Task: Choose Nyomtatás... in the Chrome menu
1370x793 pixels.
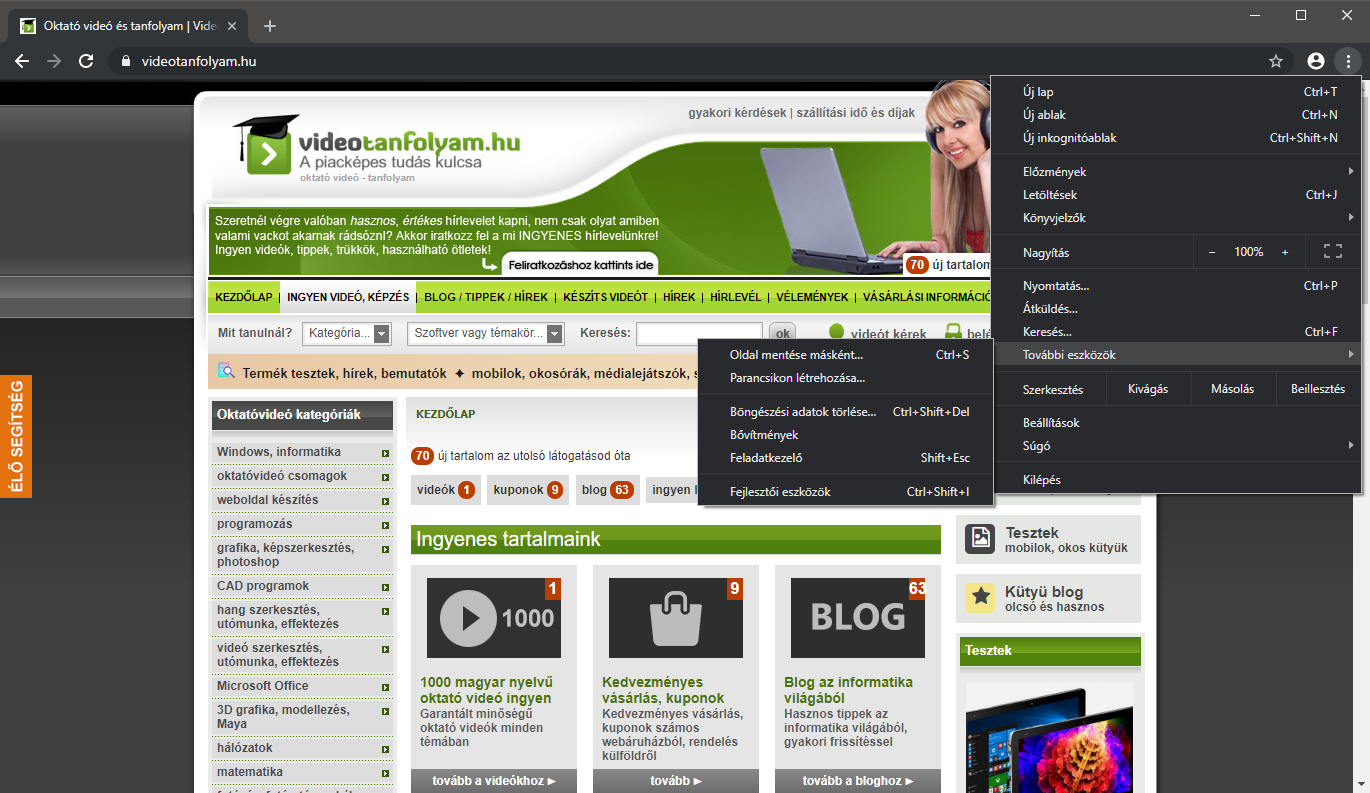Action: 1176,286
